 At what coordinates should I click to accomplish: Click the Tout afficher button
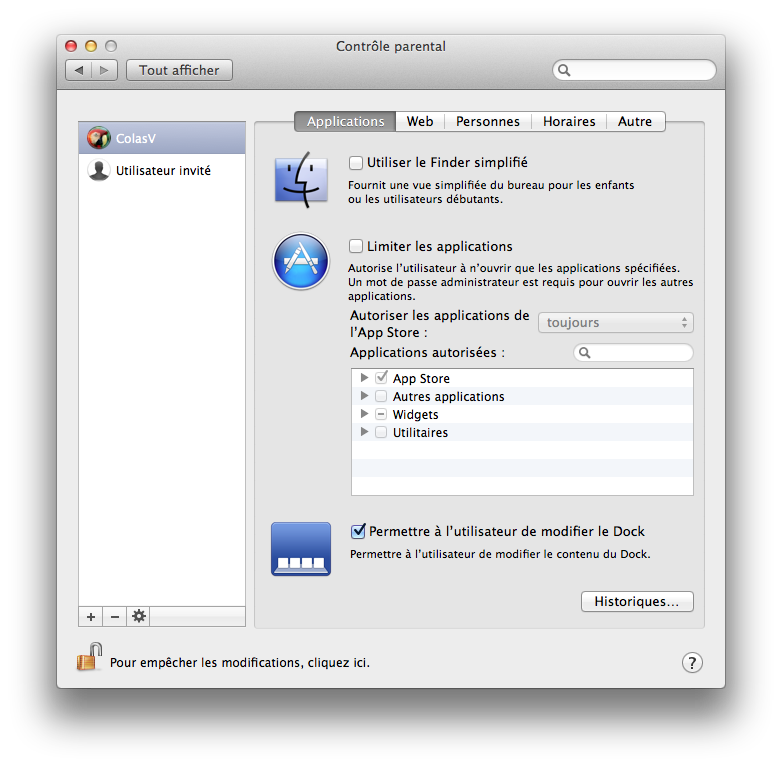tap(179, 70)
